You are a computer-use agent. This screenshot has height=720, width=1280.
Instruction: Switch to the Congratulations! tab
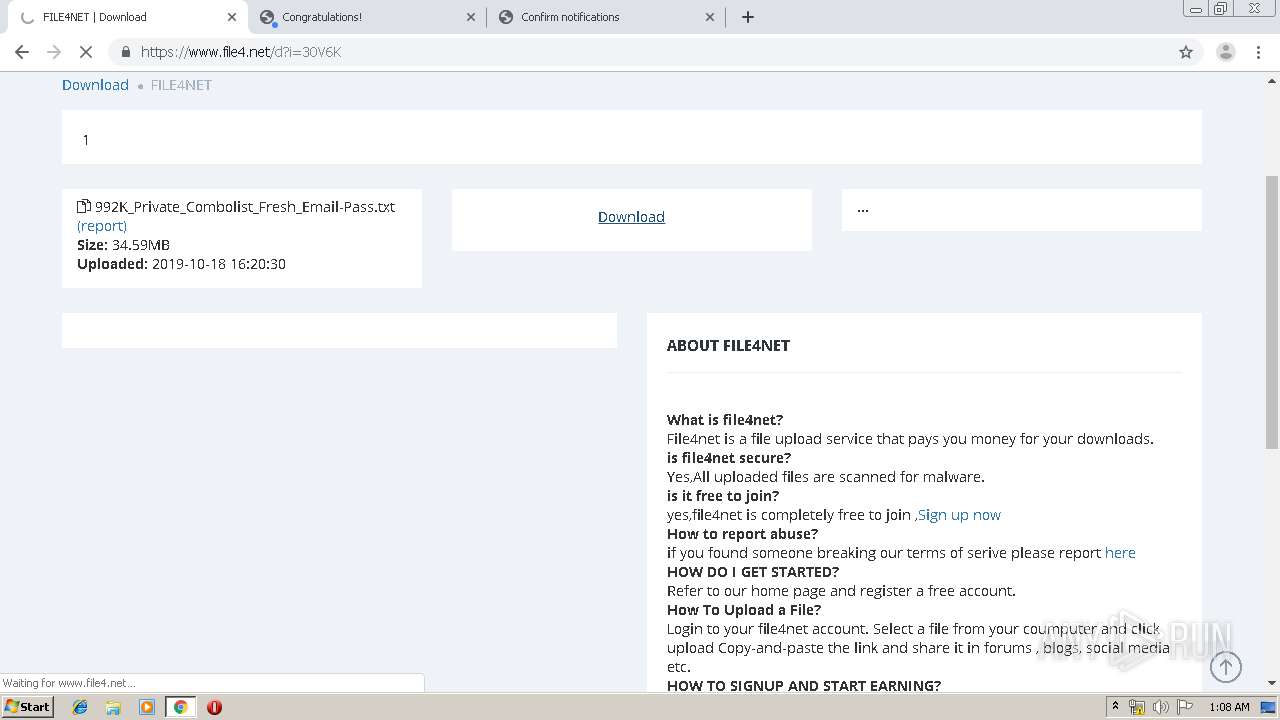point(367,17)
